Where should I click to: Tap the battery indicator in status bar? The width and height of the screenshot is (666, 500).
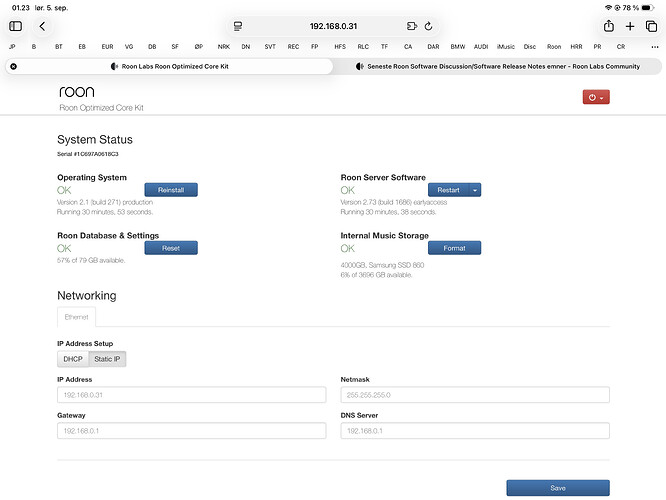pos(647,8)
